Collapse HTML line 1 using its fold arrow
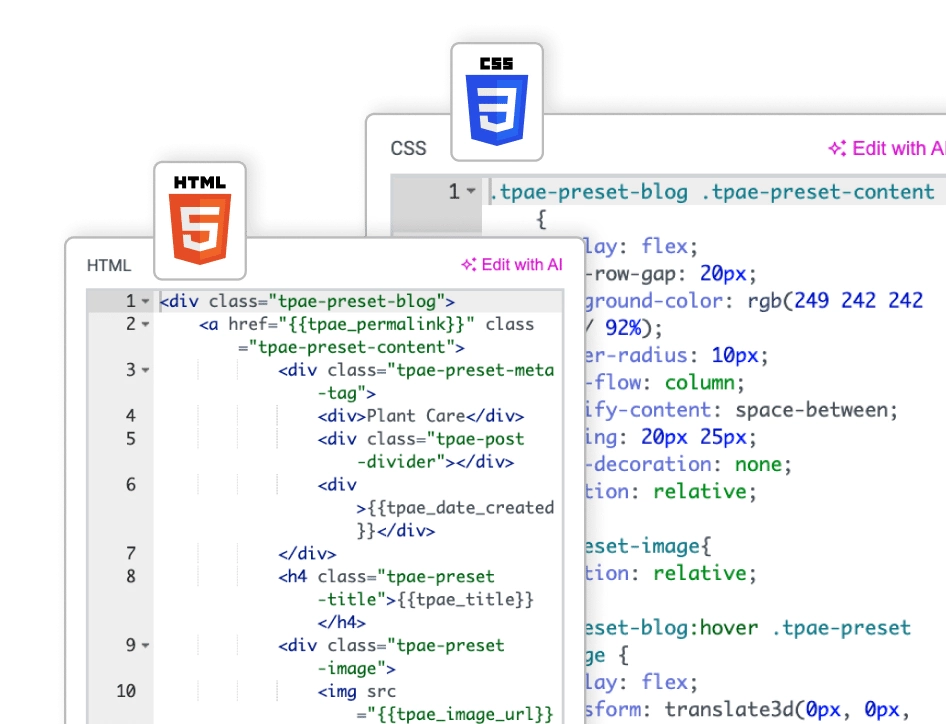 click(x=146, y=301)
